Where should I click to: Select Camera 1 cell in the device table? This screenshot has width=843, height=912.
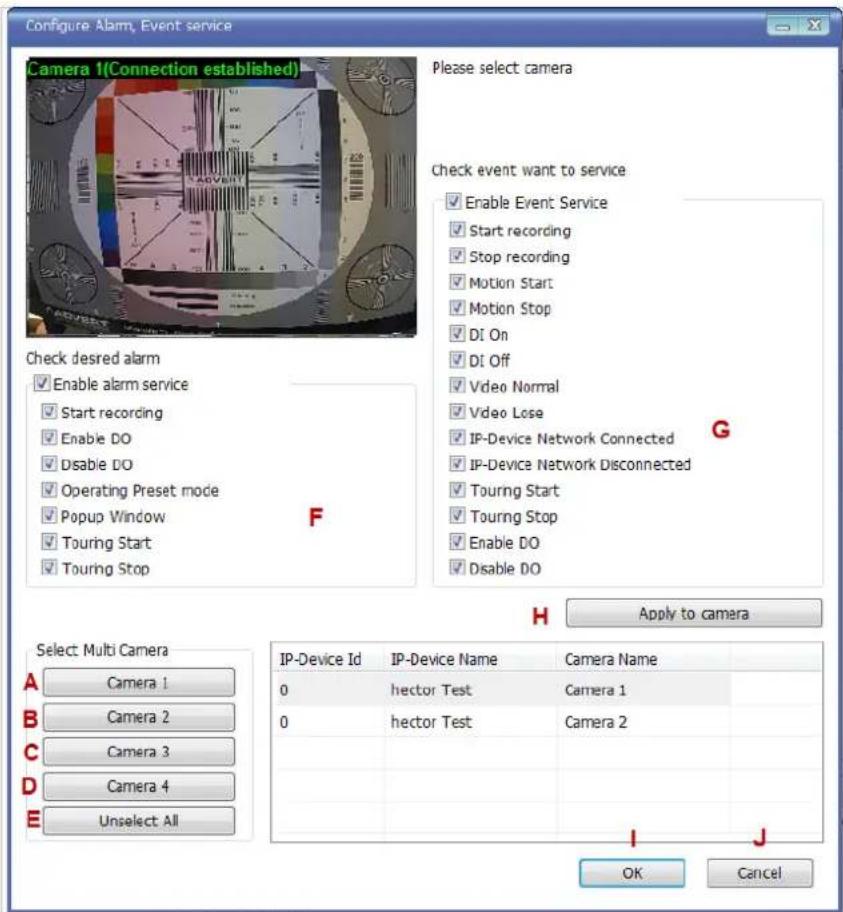(643, 690)
